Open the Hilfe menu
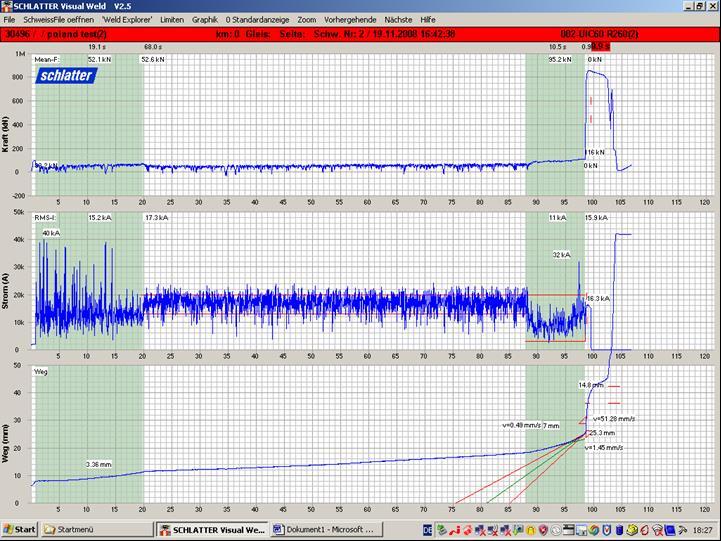Viewport: 721px width, 541px height. [428, 20]
